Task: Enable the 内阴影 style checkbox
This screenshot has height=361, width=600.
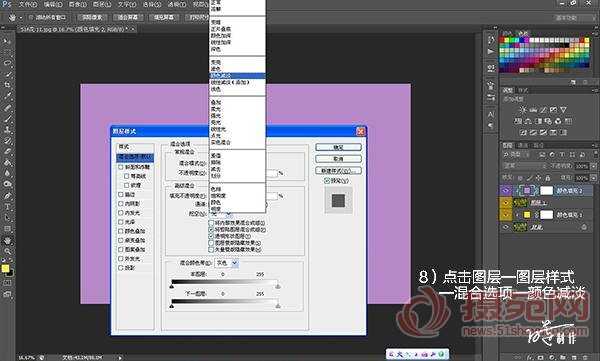Action: pyautogui.click(x=121, y=204)
